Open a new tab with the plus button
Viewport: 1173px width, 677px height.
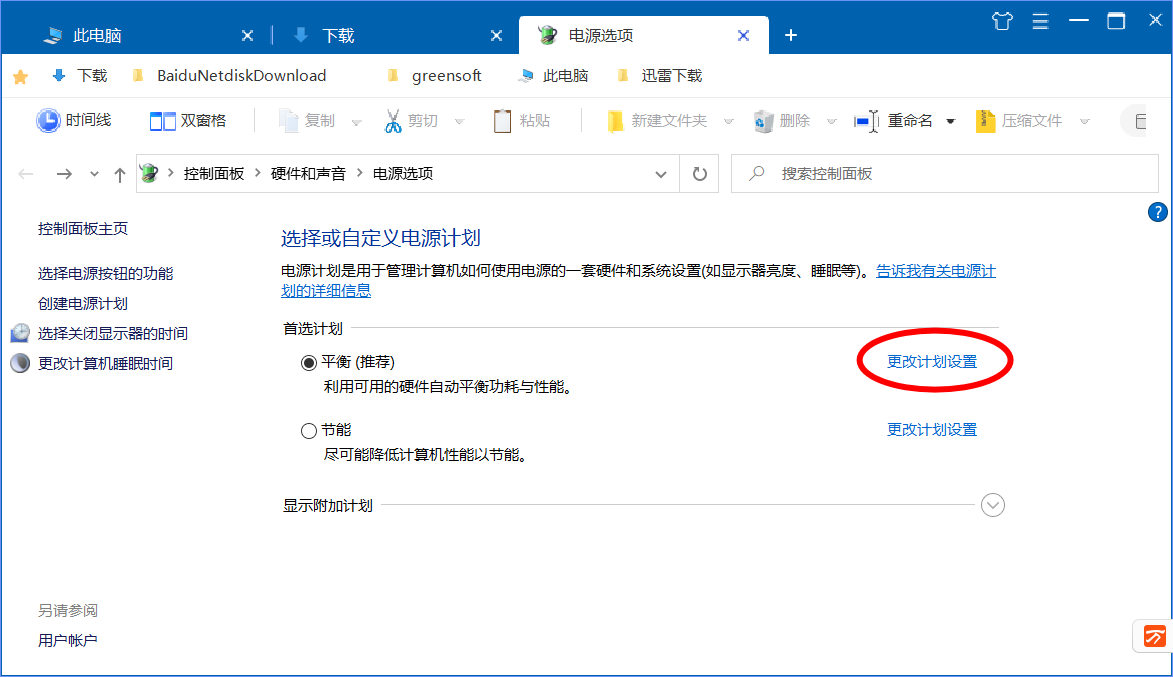click(x=791, y=35)
